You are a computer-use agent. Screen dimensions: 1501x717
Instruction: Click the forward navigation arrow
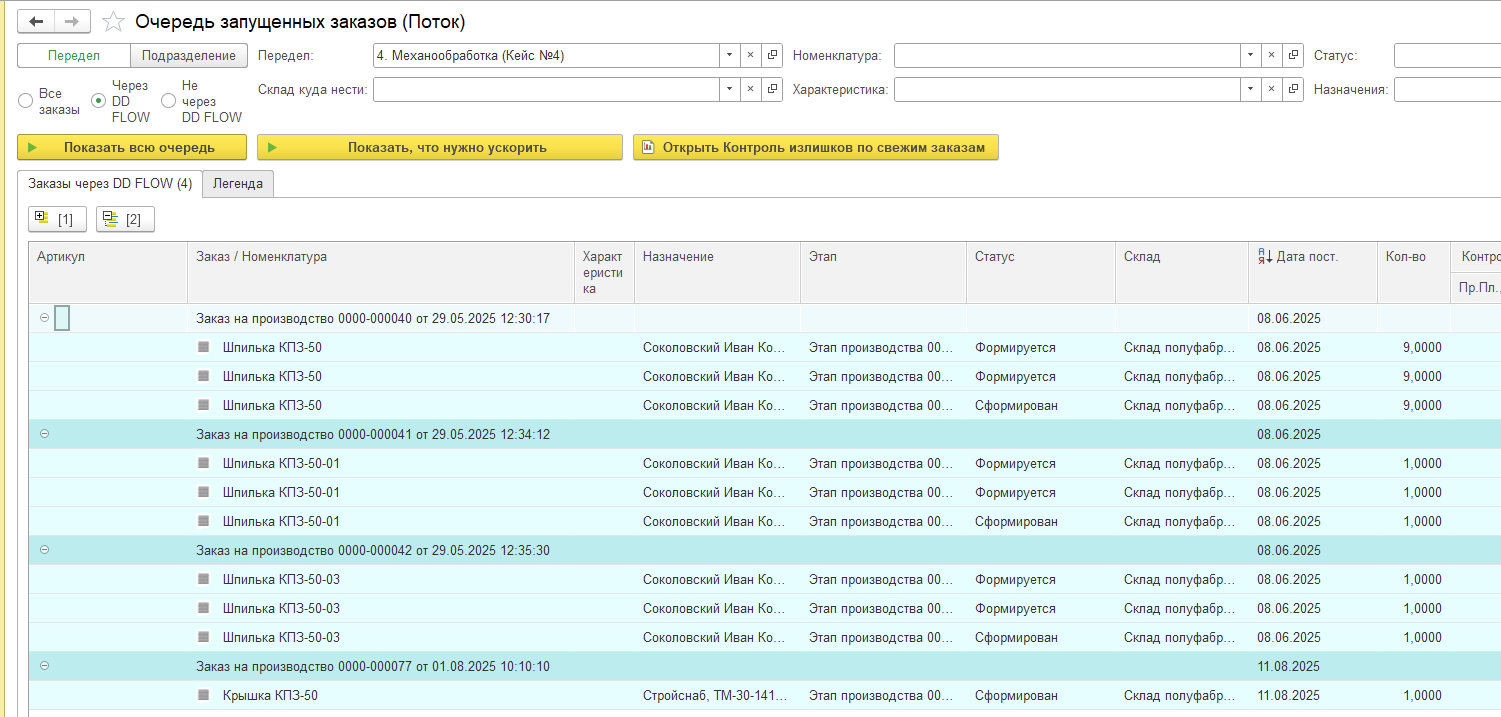(71, 21)
